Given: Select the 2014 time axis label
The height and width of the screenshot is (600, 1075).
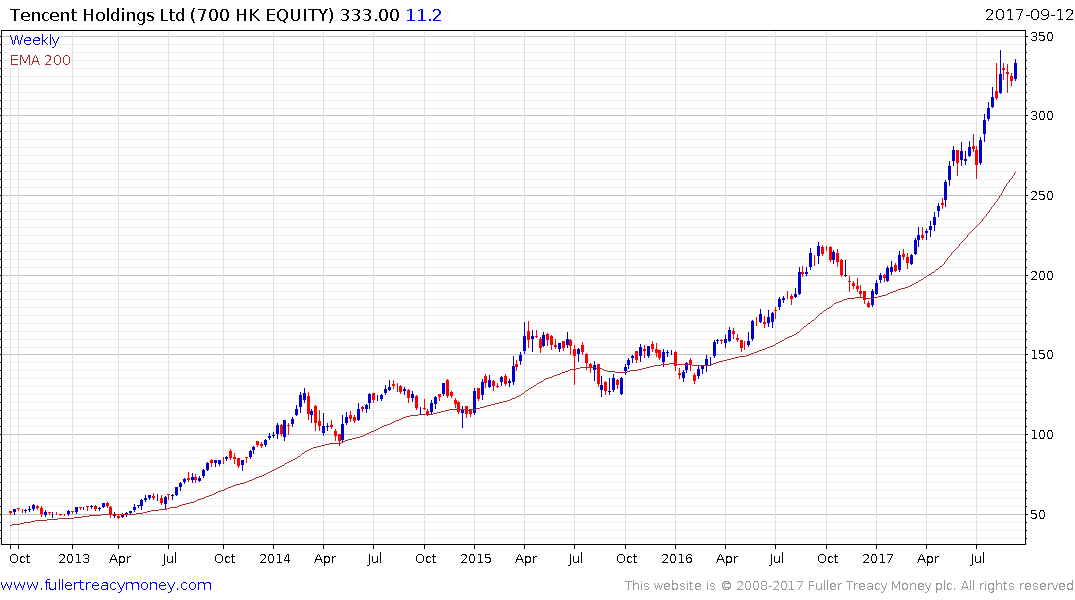Looking at the screenshot, I should pos(274,558).
